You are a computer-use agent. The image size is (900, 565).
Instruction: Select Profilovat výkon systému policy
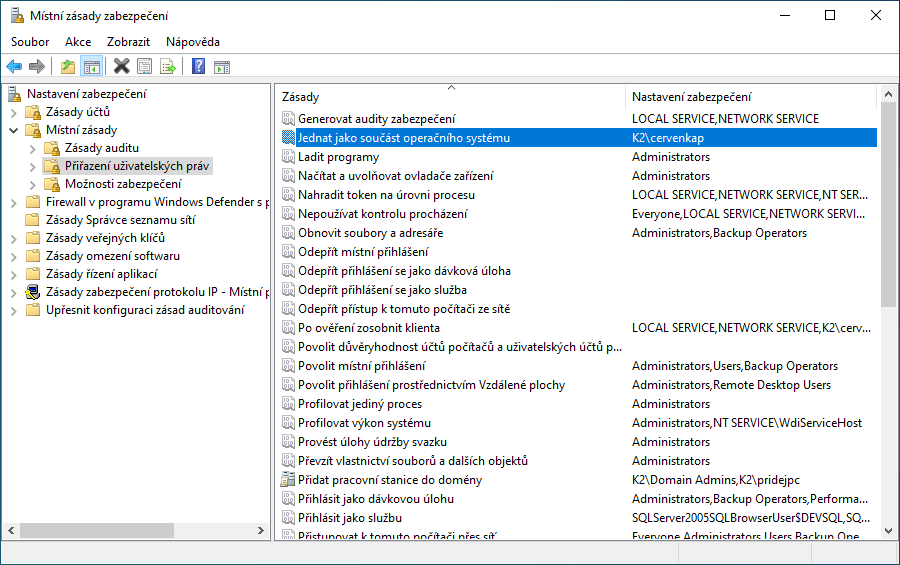coord(579,423)
